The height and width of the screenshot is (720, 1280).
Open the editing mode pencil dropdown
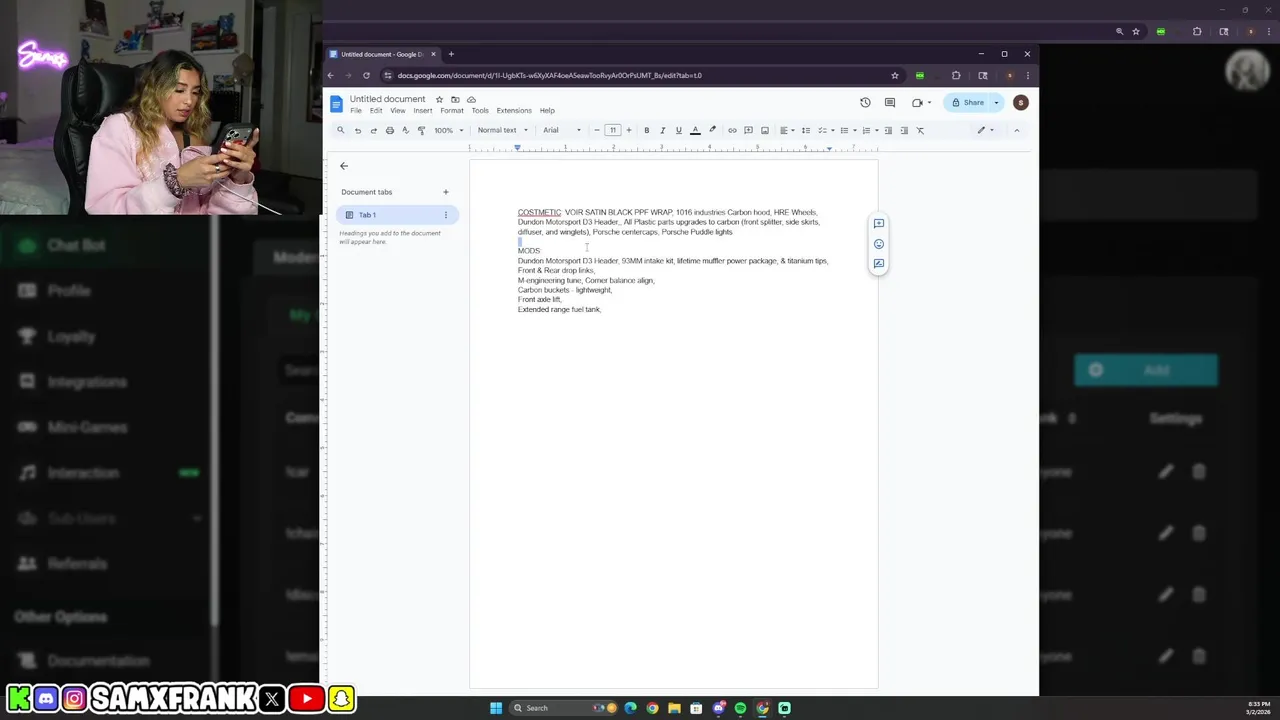985,130
